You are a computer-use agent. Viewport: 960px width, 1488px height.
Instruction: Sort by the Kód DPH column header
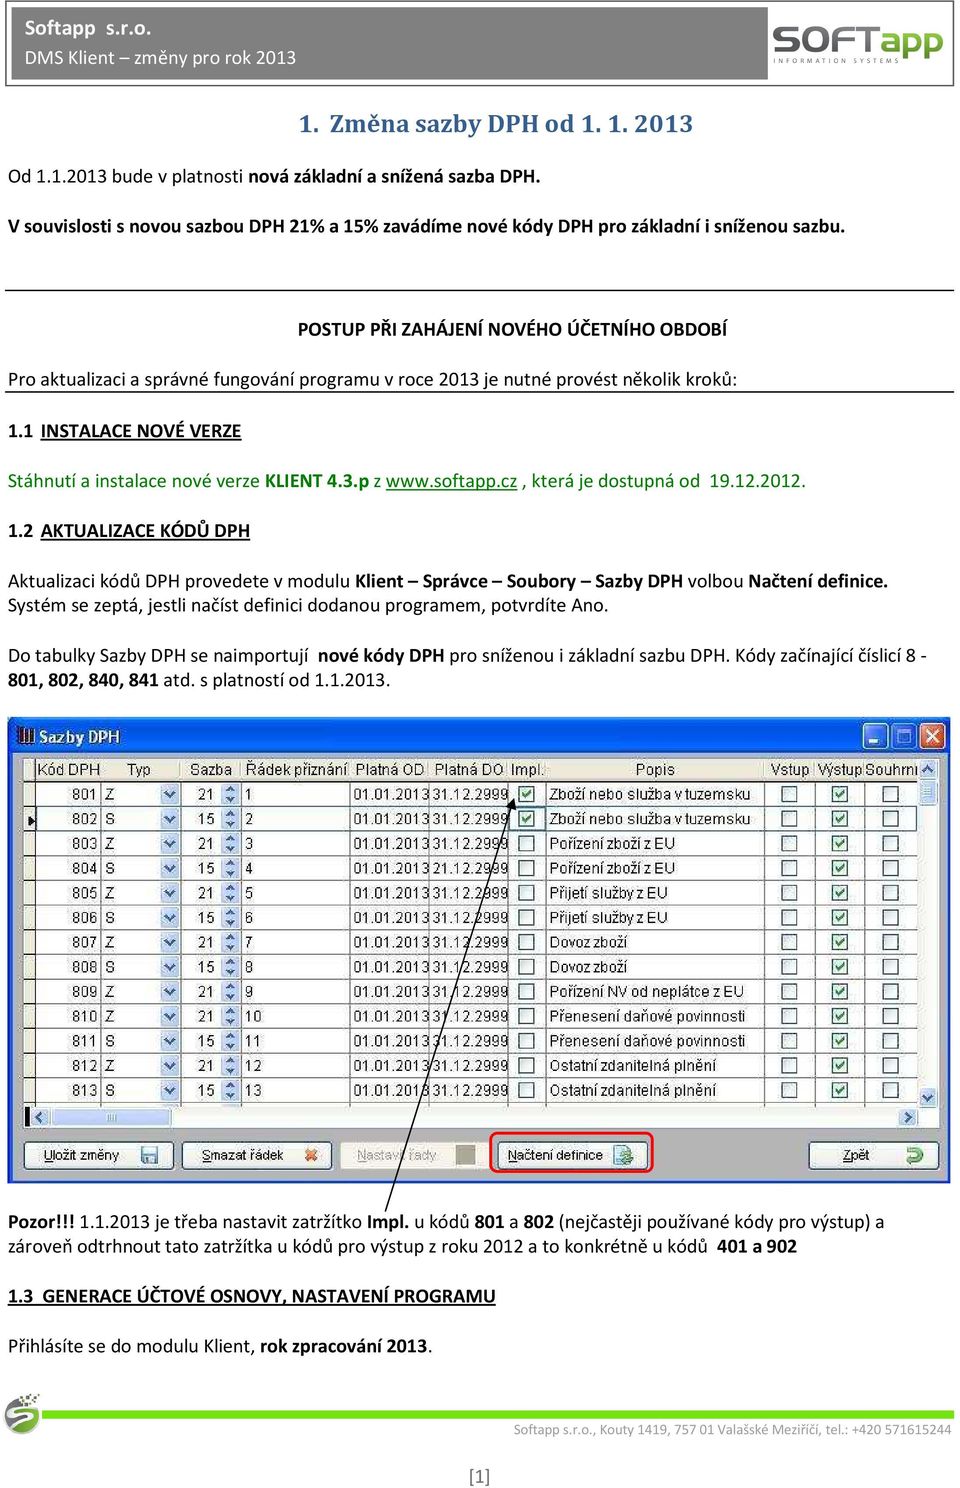point(69,769)
